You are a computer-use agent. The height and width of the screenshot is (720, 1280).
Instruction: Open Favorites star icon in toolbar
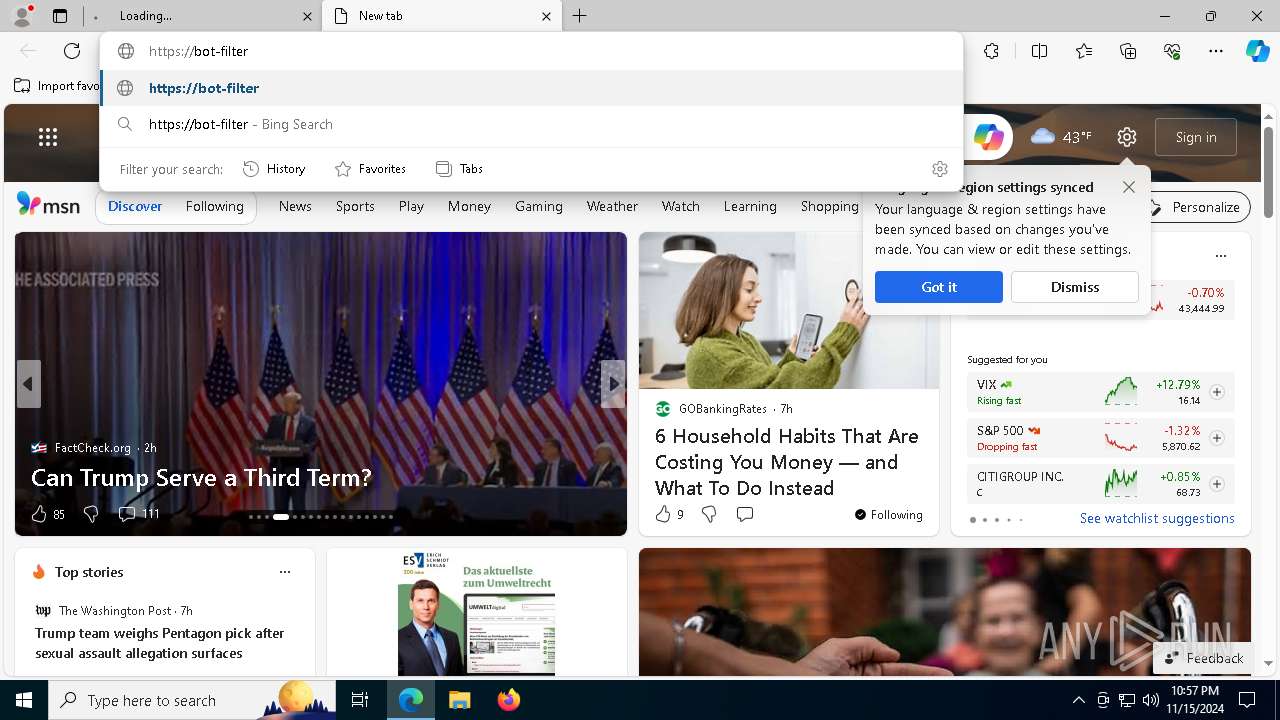[x=1084, y=51]
